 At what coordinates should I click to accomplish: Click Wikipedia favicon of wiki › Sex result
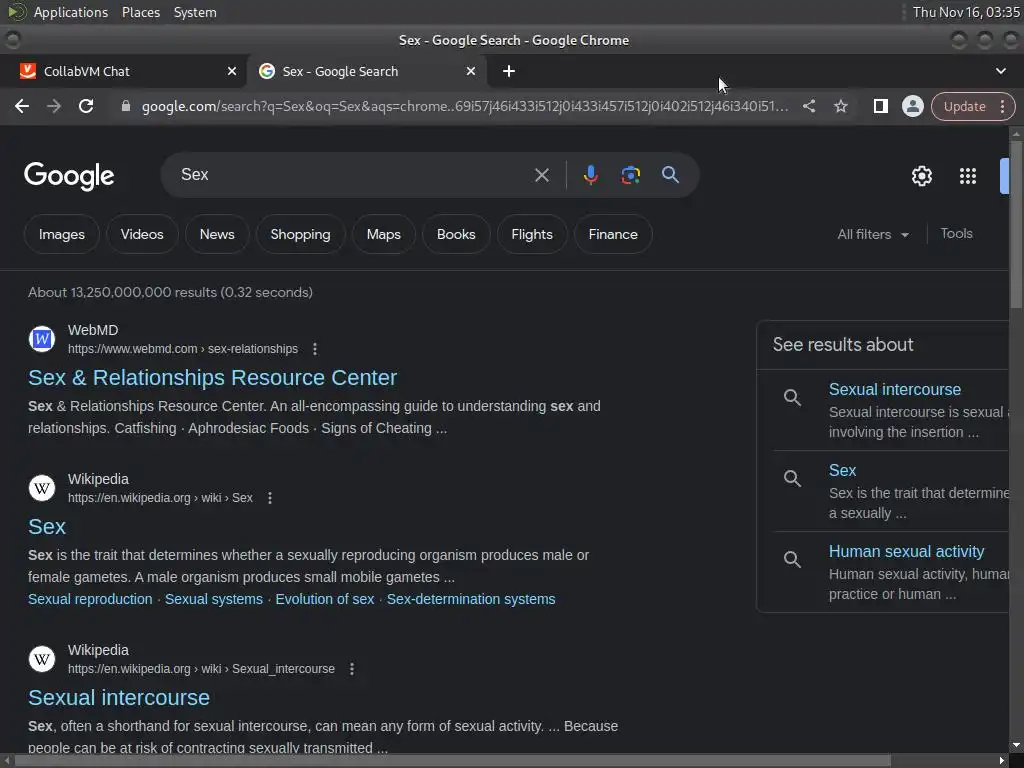tap(42, 488)
